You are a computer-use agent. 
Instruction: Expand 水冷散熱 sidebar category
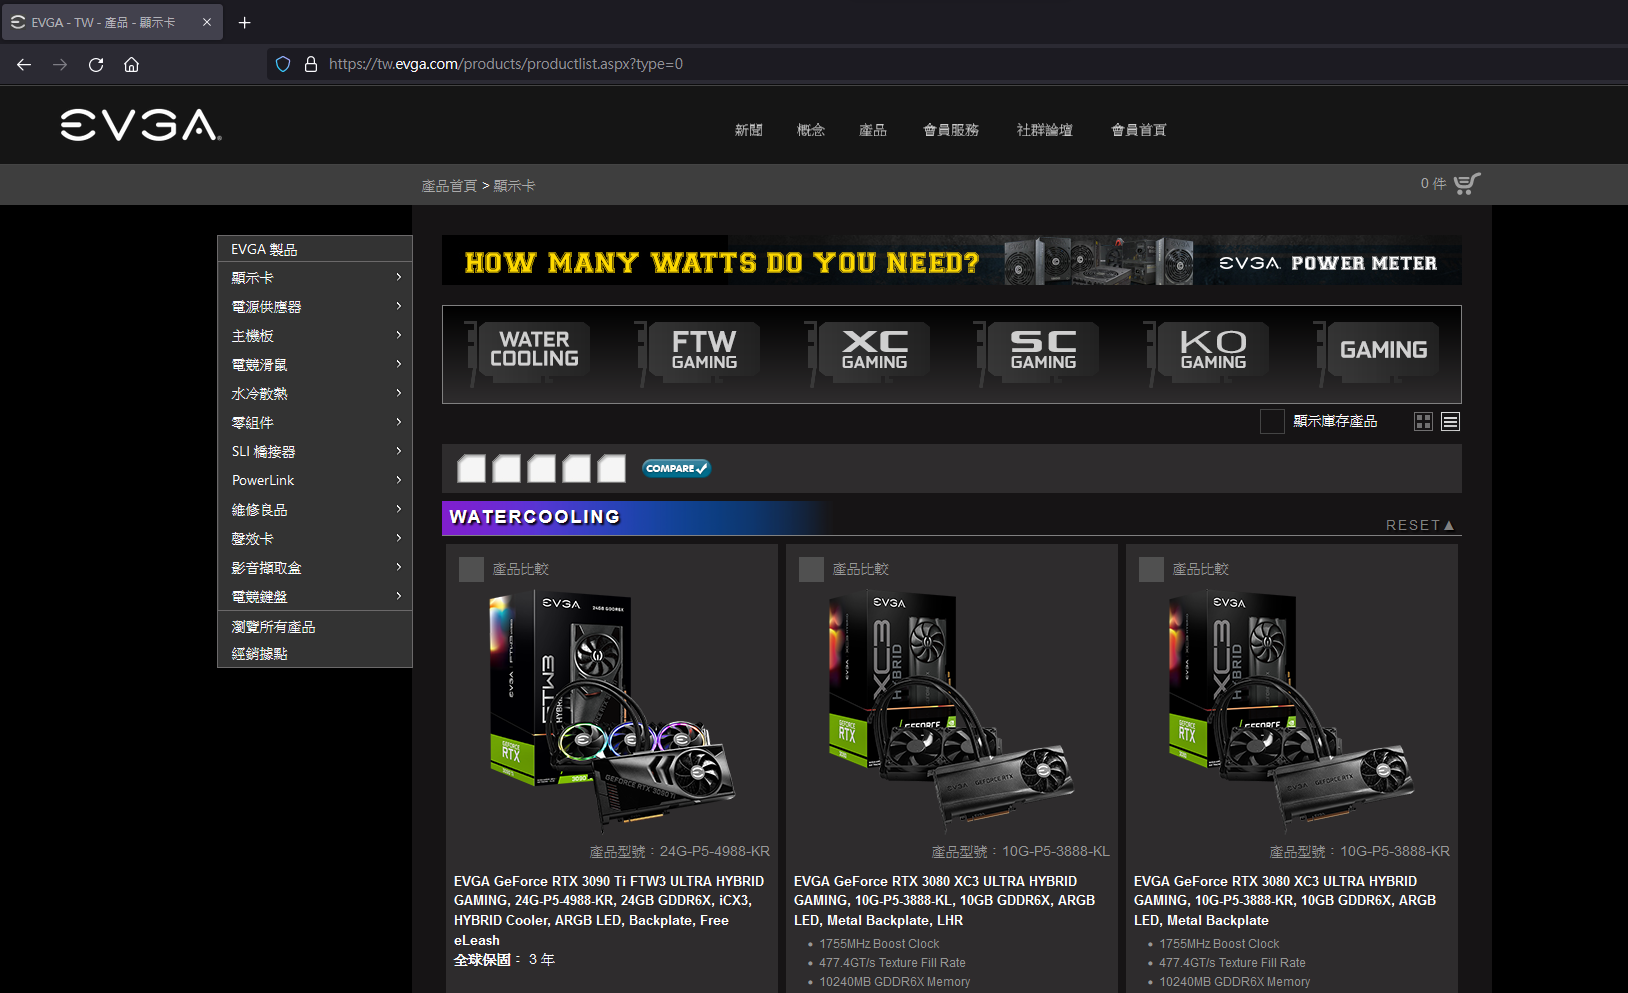click(x=315, y=394)
